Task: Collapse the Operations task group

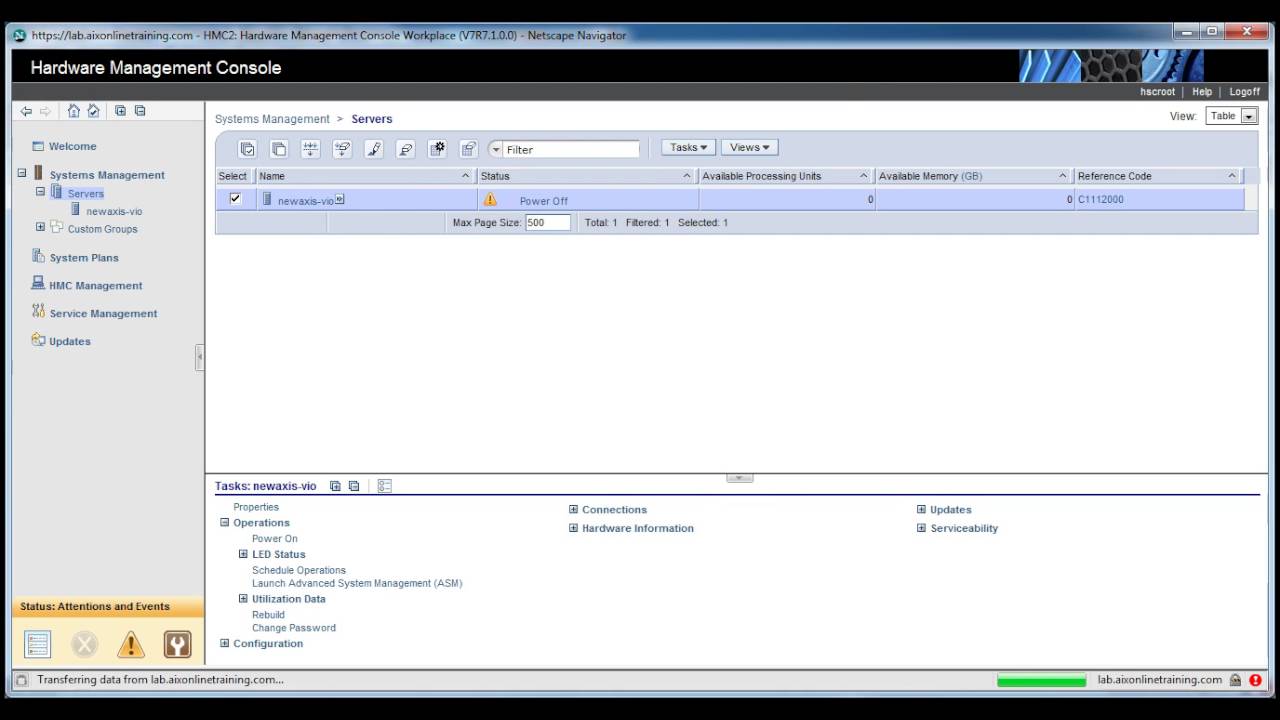Action: [x=224, y=522]
